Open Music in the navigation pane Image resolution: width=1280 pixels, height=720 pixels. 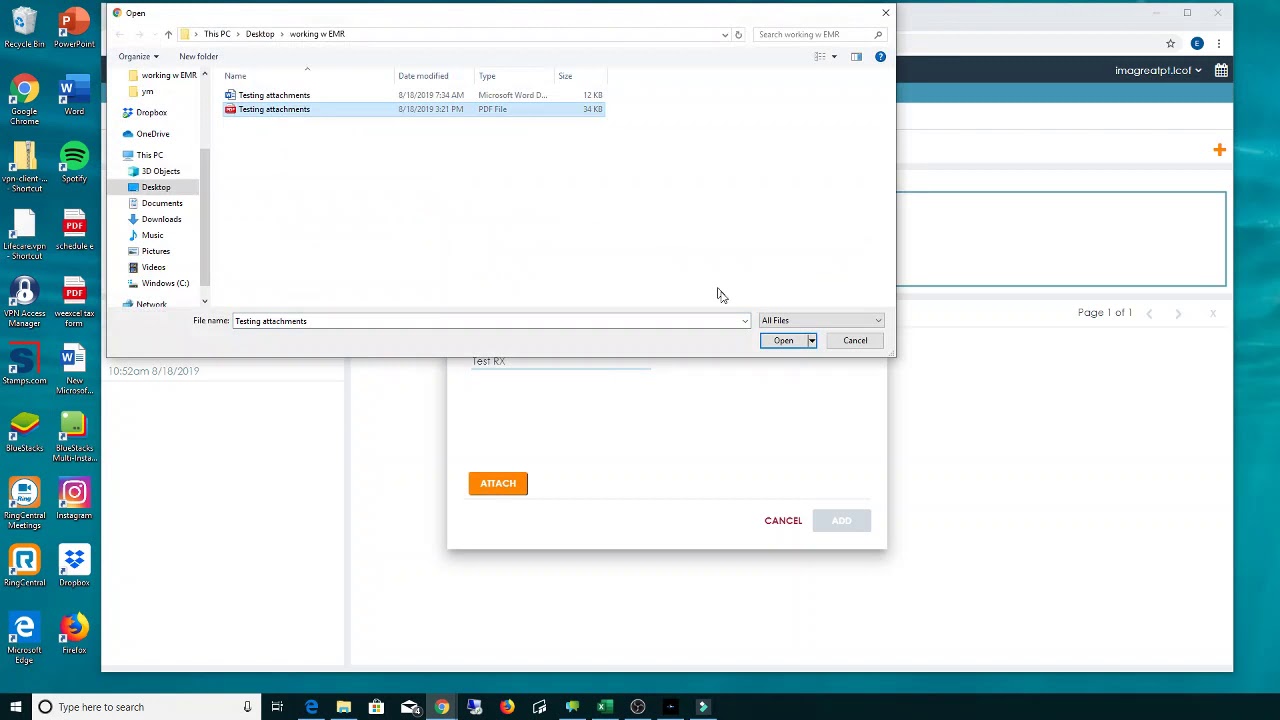(x=152, y=235)
